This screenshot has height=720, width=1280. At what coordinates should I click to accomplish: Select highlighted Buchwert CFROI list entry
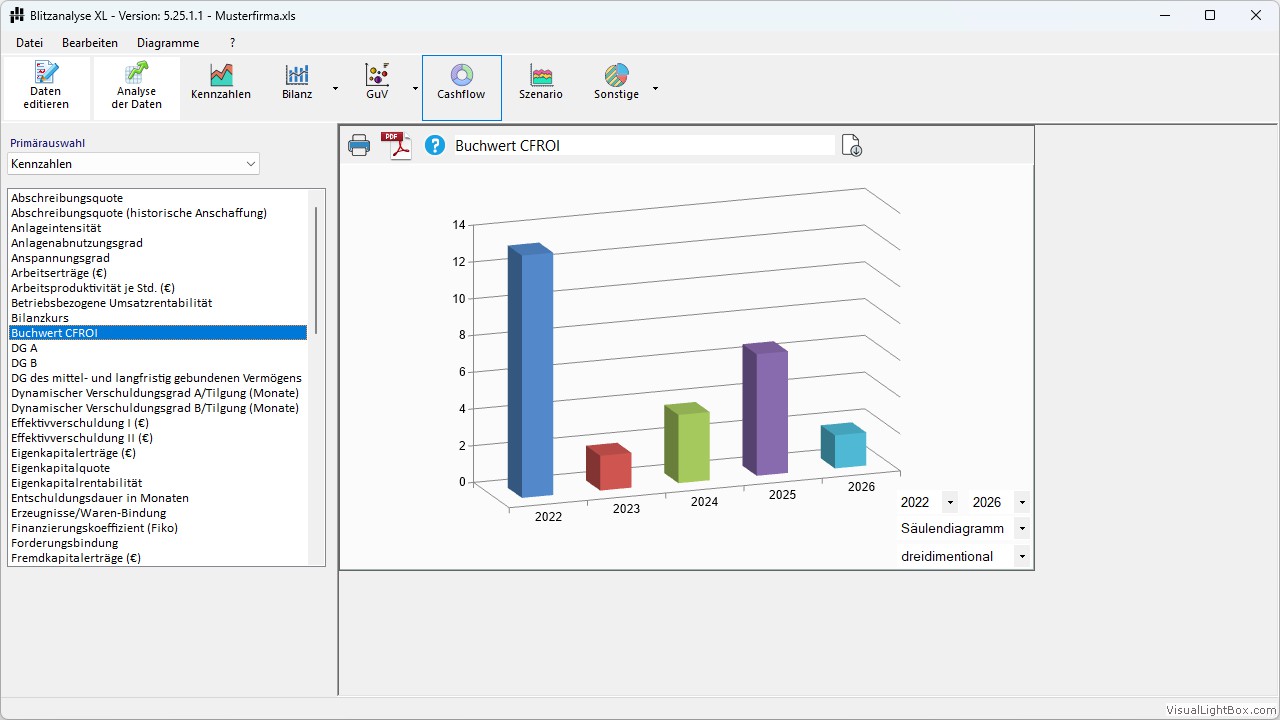pos(158,333)
